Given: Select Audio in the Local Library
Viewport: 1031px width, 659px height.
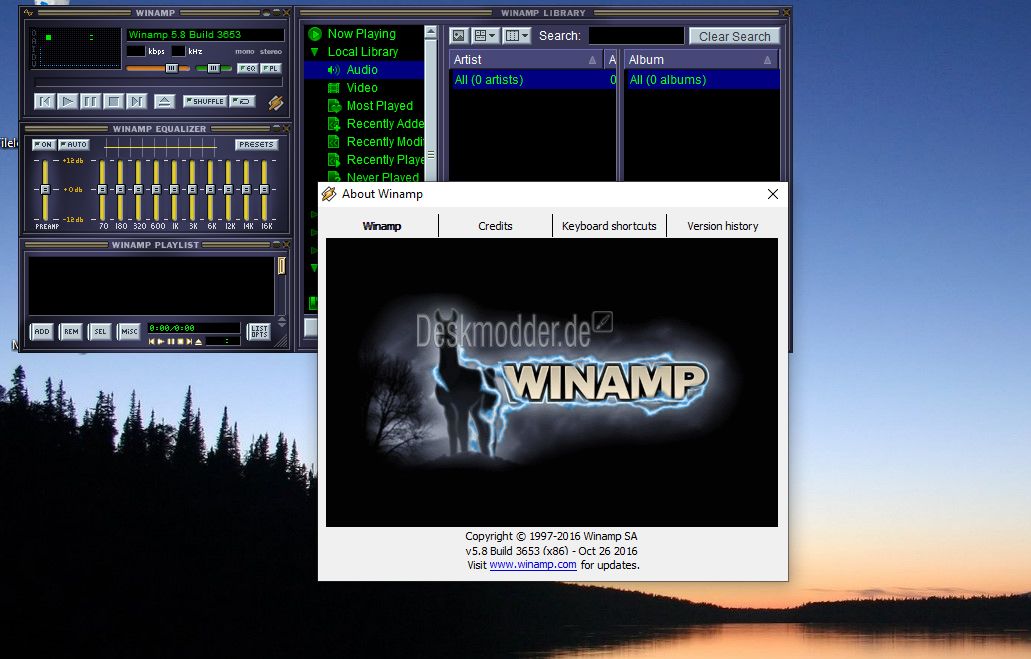Looking at the screenshot, I should (x=362, y=70).
